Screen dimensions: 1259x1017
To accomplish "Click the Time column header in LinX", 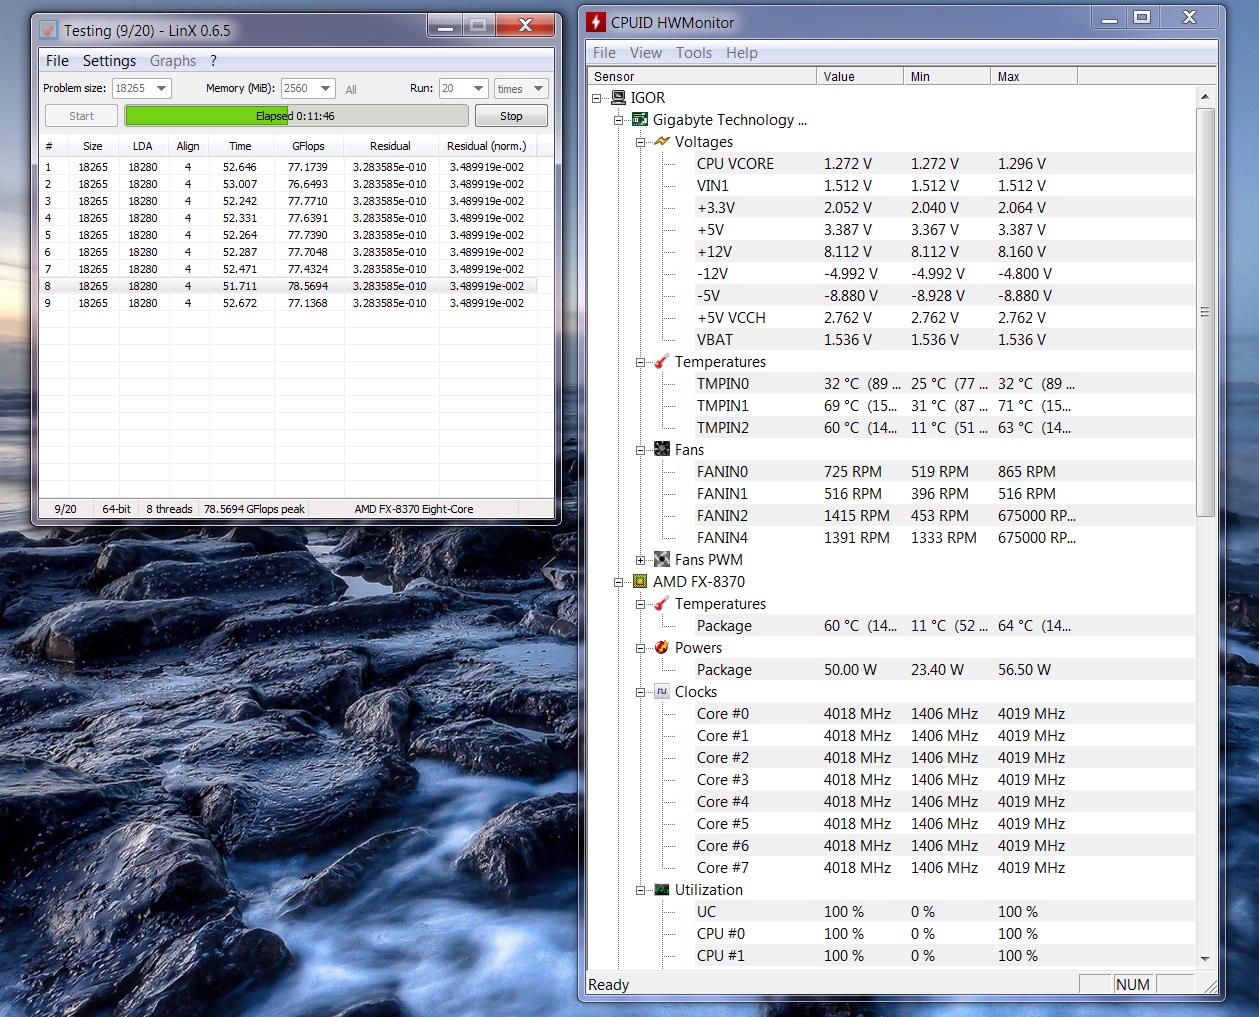I will click(x=240, y=146).
